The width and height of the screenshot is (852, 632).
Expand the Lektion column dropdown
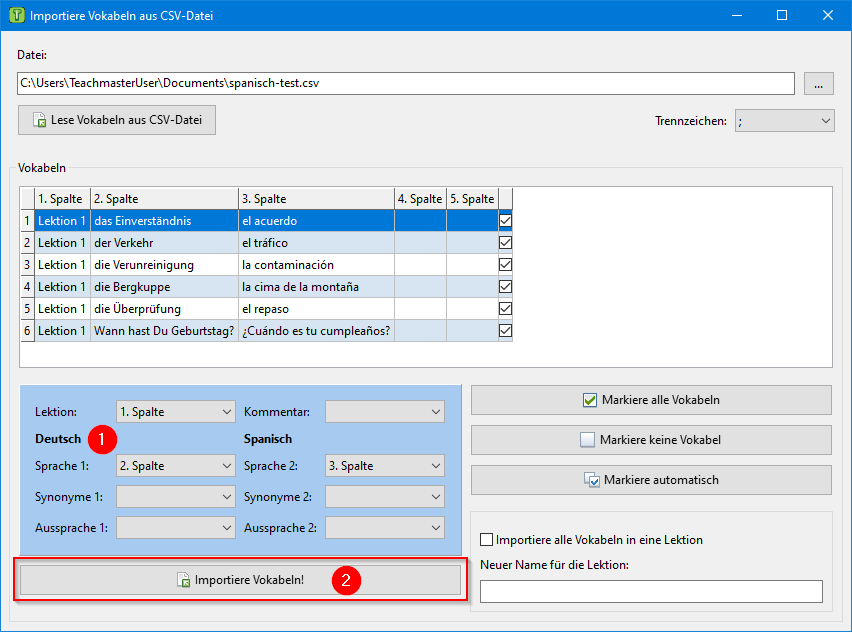point(176,412)
